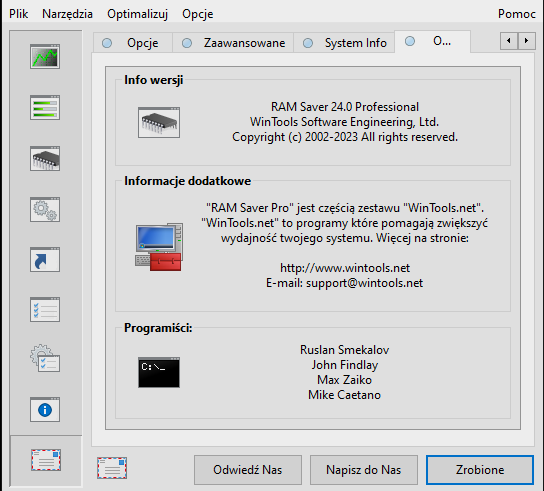Open the memory monitor graph sidebar icon
Viewport: 544px width, 491px height.
pyautogui.click(x=45, y=57)
